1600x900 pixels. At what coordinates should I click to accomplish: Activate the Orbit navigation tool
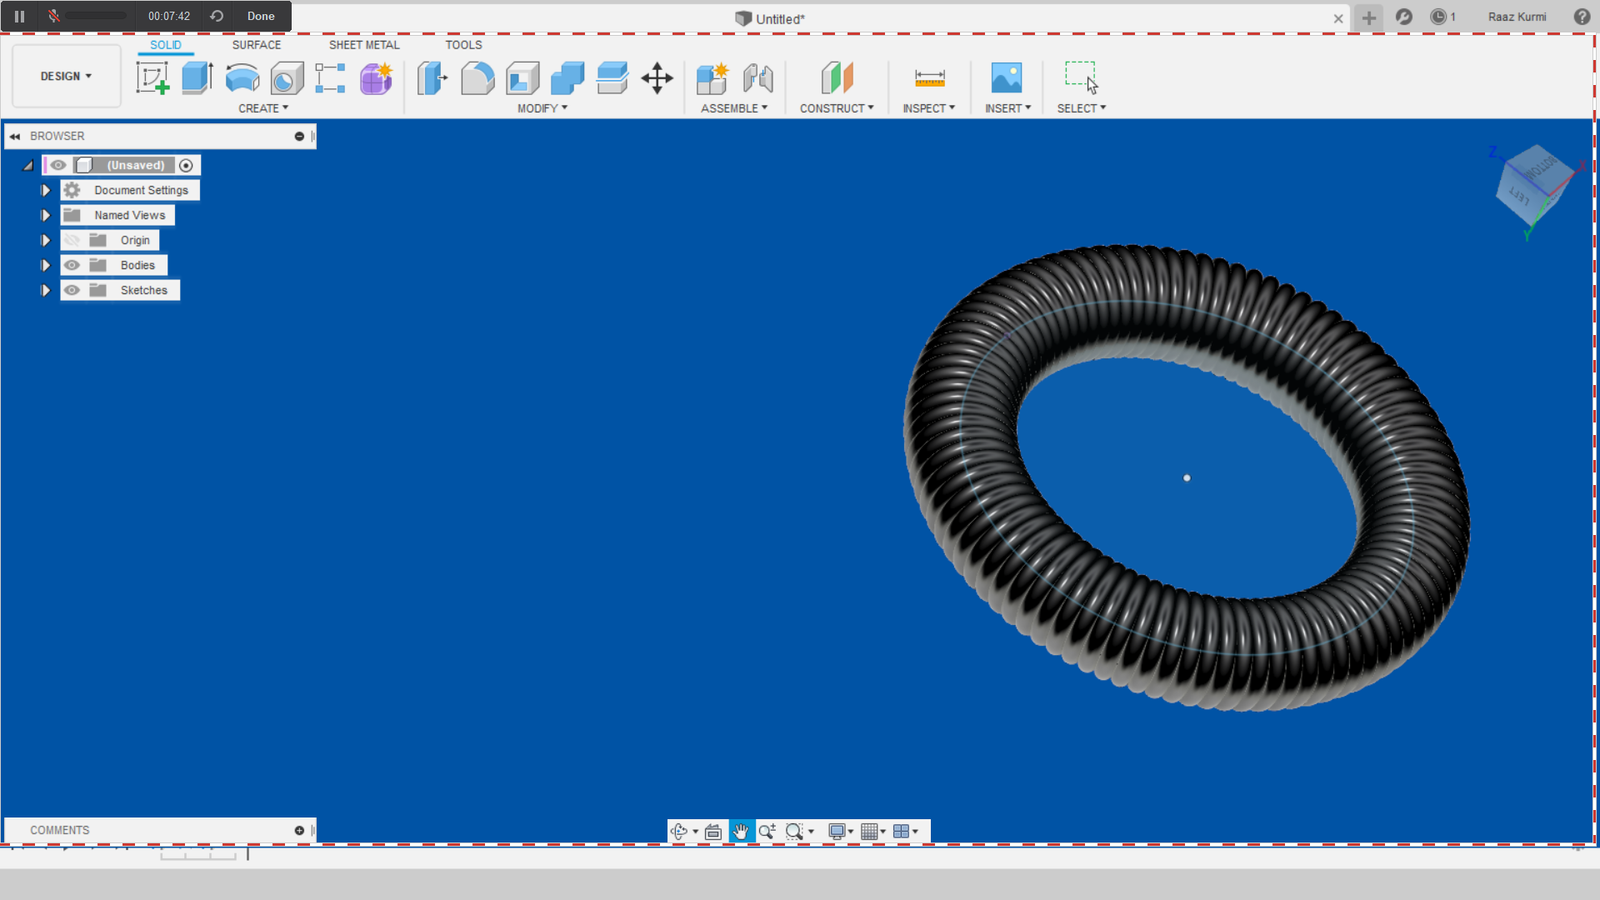(x=679, y=831)
